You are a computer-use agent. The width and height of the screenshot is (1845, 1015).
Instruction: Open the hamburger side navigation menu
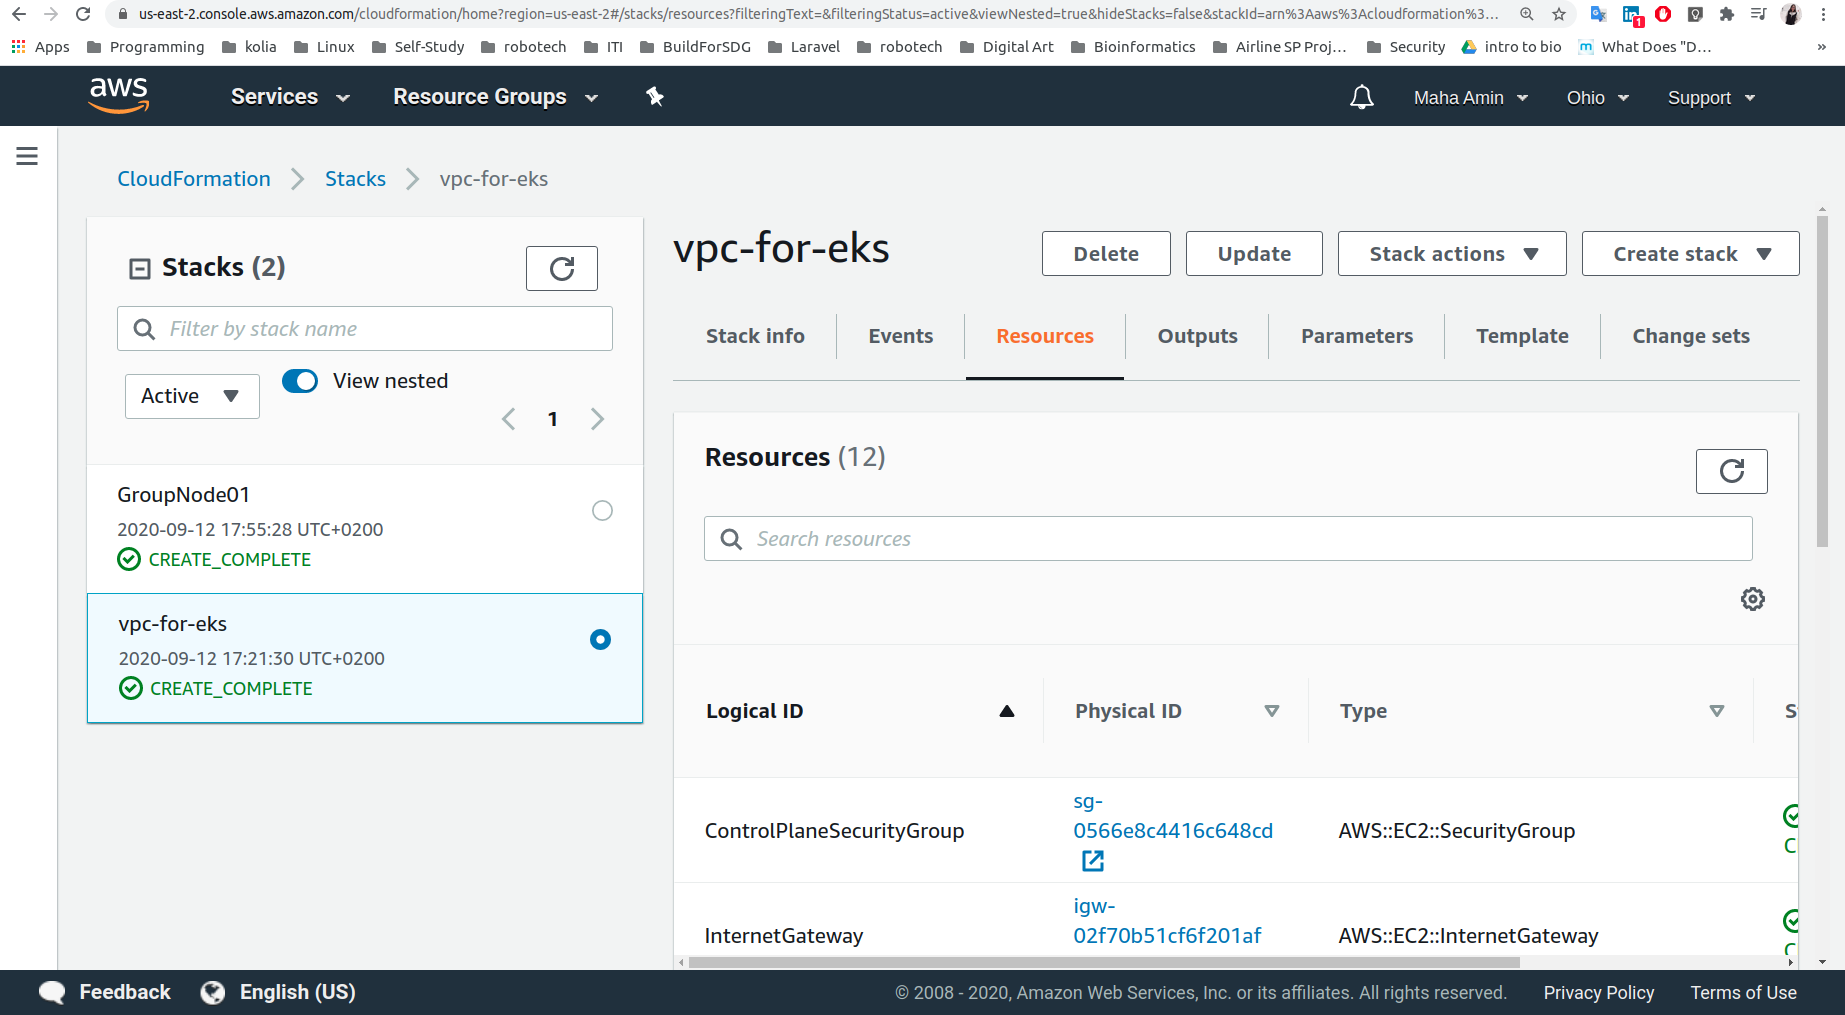[27, 156]
